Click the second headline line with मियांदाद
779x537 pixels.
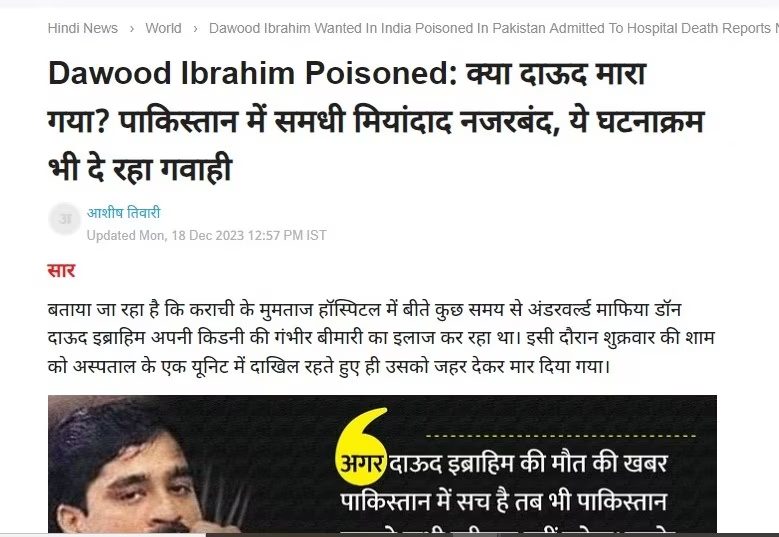[x=376, y=121]
